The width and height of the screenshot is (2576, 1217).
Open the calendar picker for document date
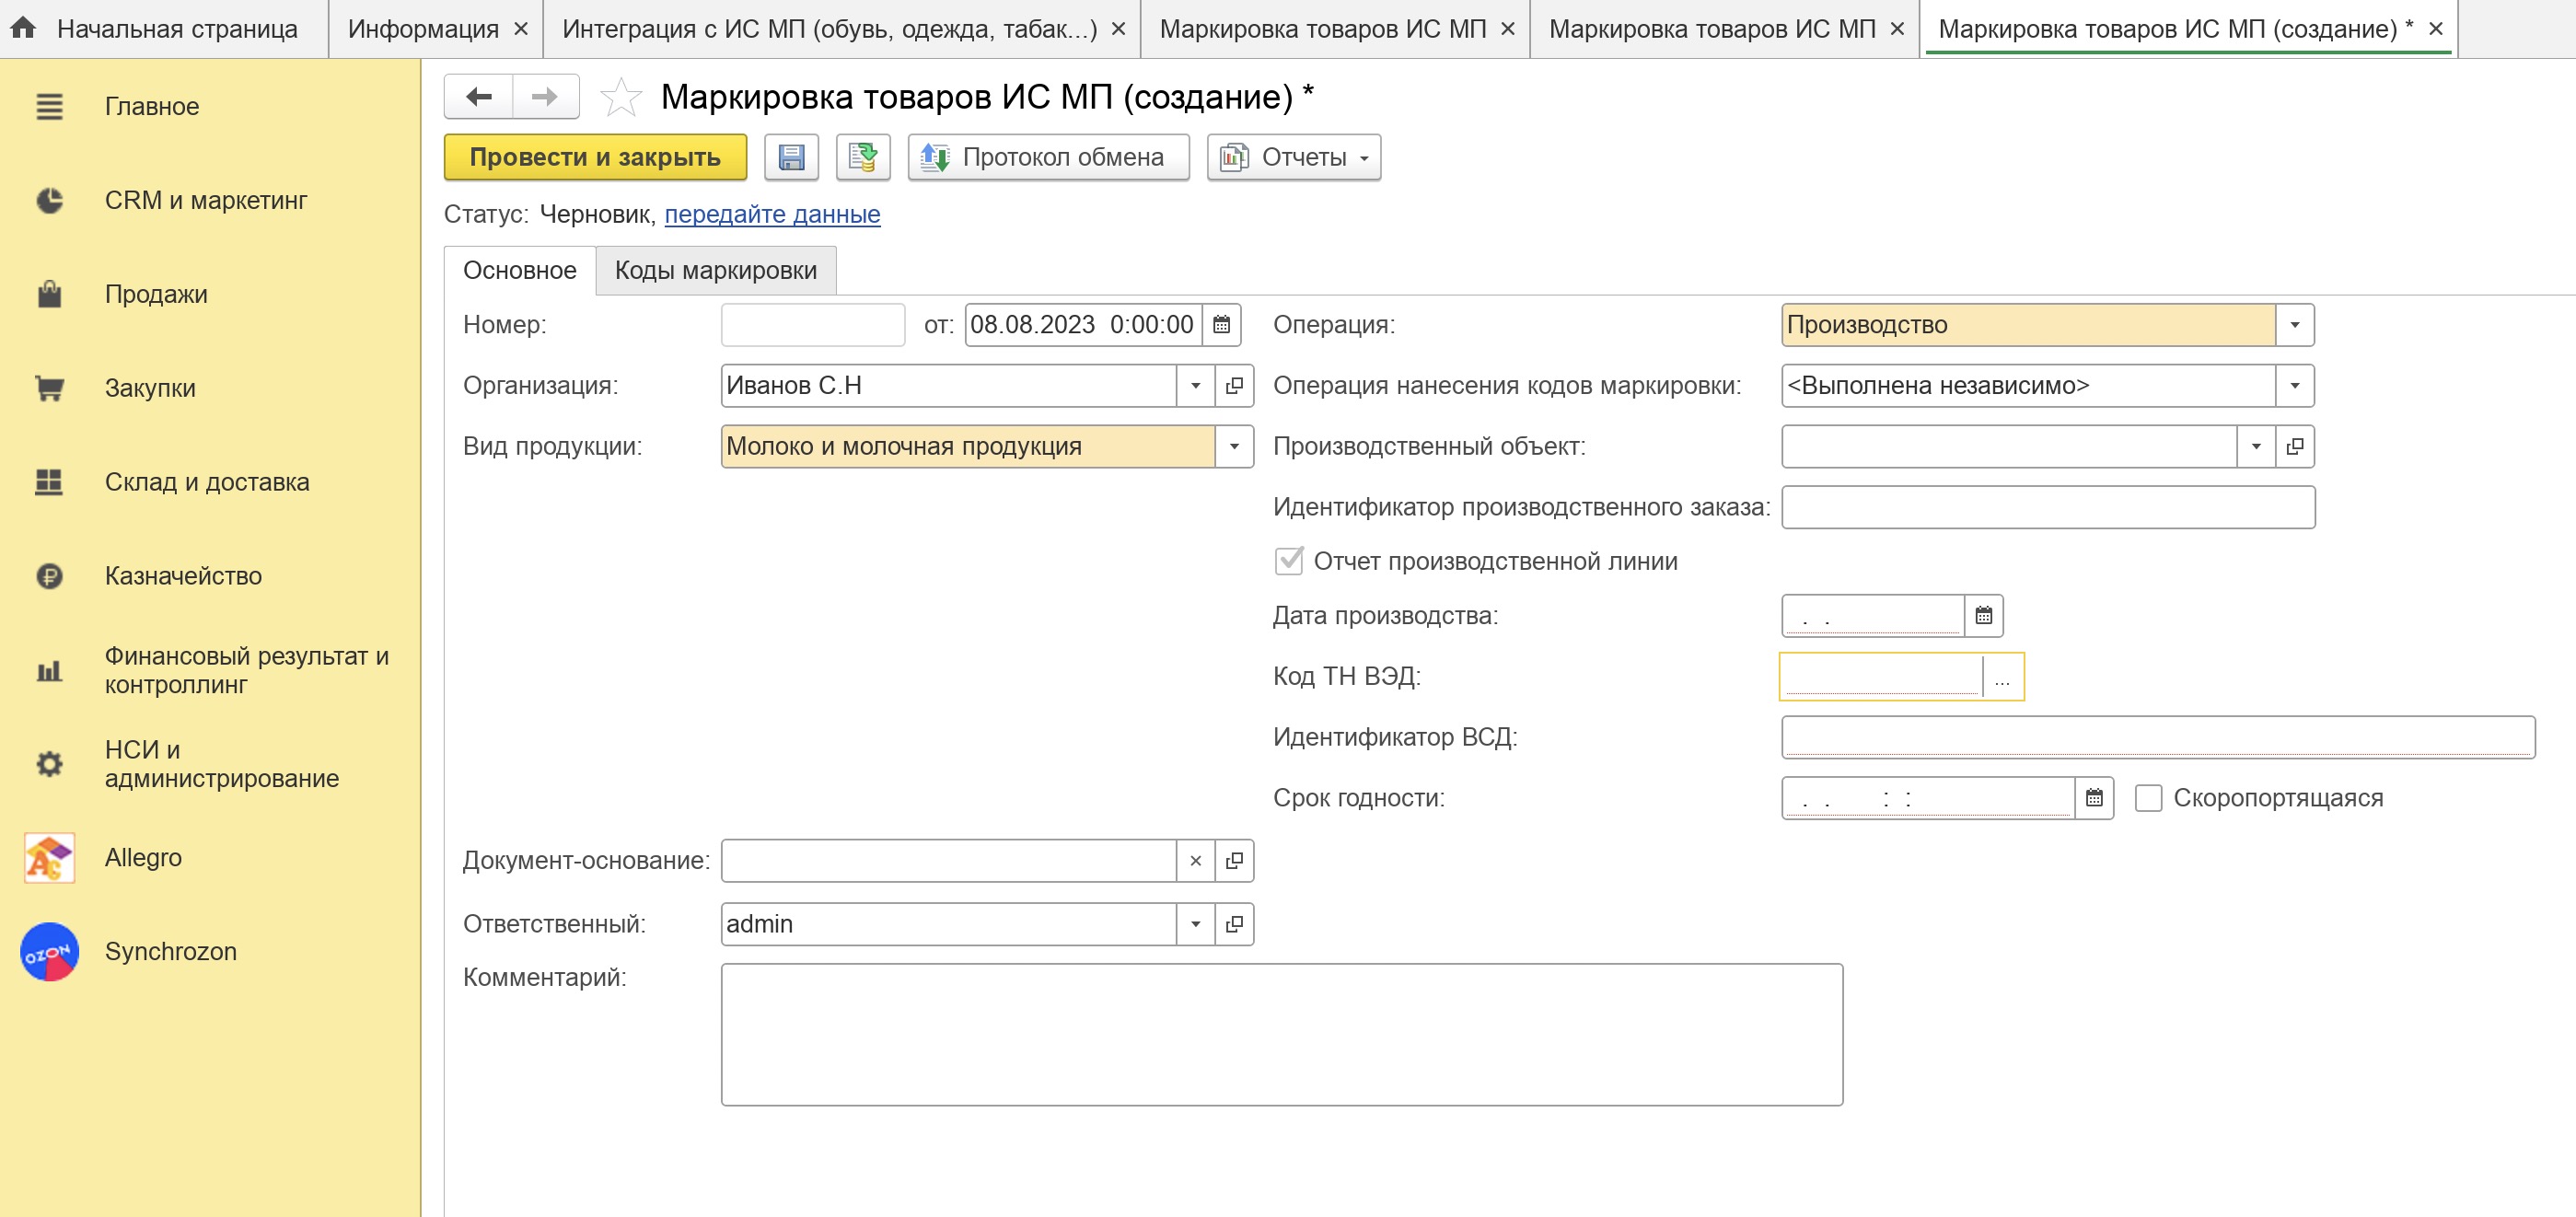pyautogui.click(x=1221, y=325)
